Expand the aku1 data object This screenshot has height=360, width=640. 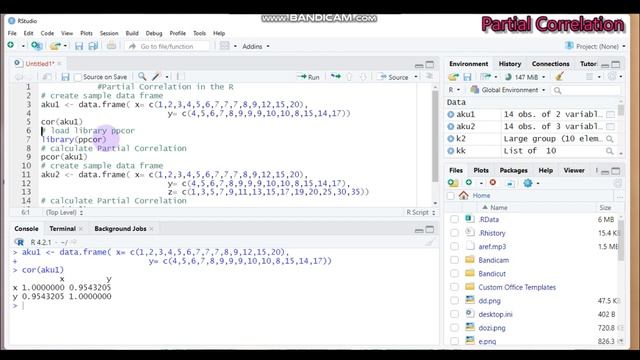point(451,114)
